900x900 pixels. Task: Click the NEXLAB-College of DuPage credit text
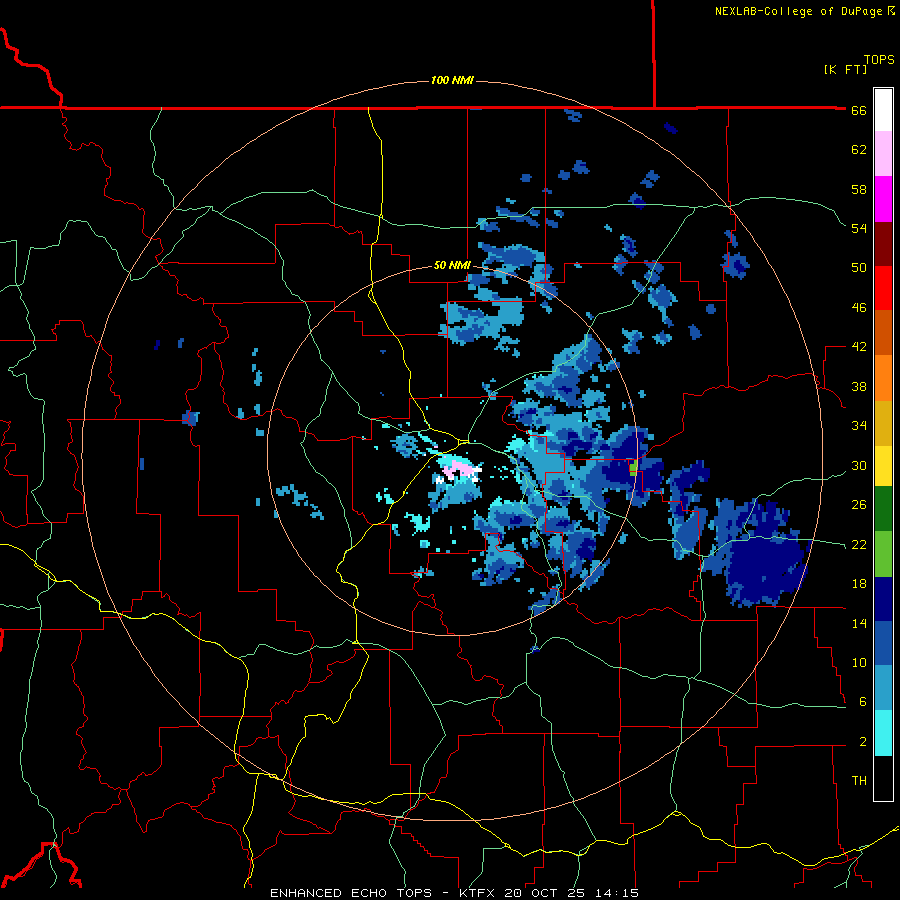pyautogui.click(x=798, y=11)
